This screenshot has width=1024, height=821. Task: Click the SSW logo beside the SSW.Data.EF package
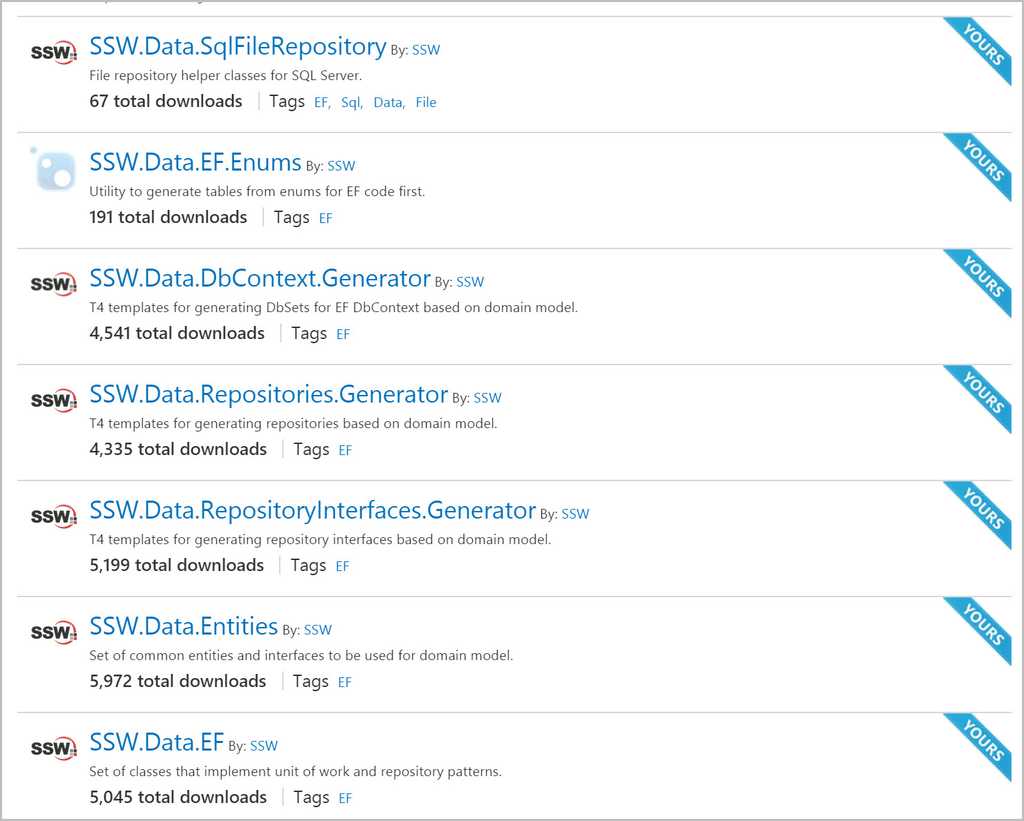[x=54, y=748]
